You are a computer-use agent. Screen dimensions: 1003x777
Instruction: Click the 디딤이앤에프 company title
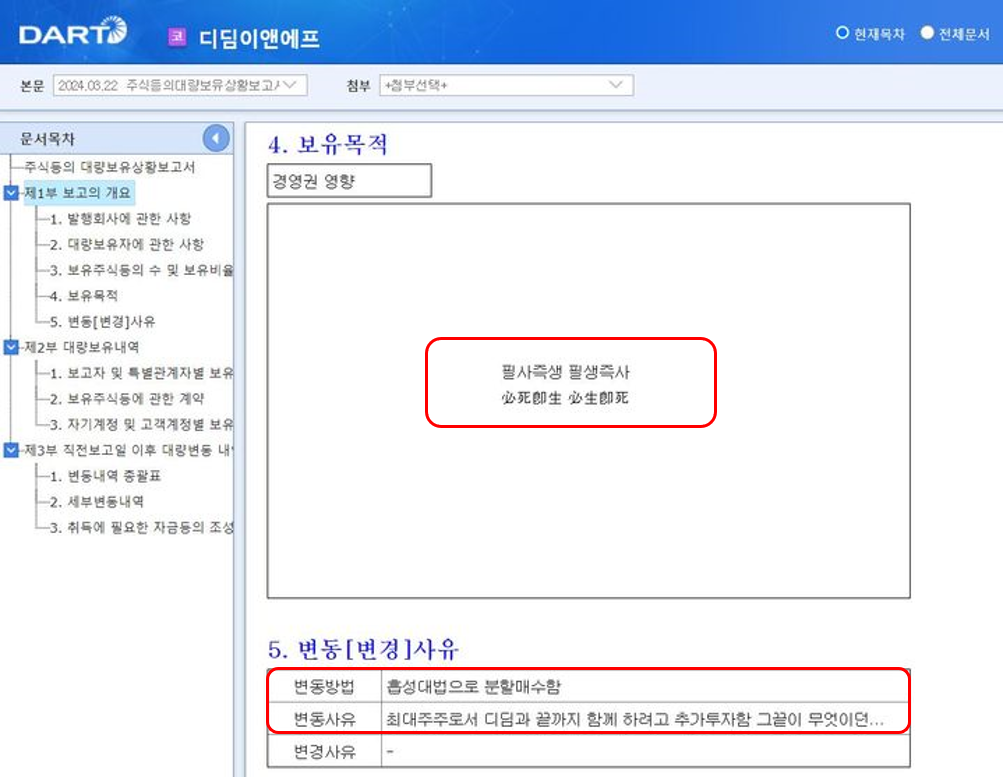259,38
